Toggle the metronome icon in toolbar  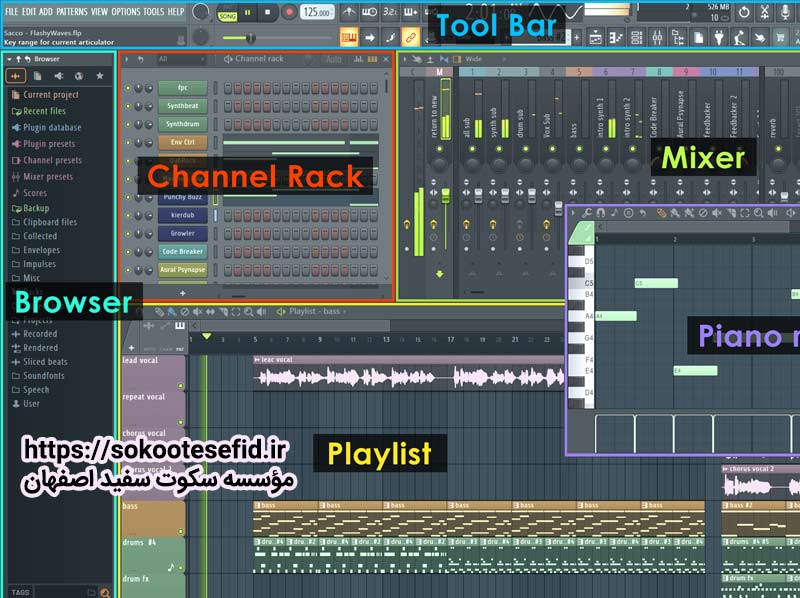tap(349, 12)
